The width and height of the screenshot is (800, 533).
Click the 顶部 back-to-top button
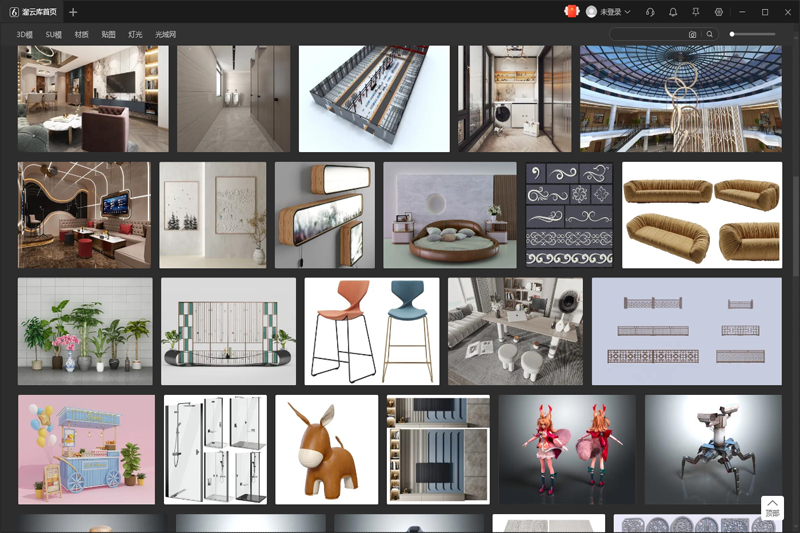pos(772,508)
